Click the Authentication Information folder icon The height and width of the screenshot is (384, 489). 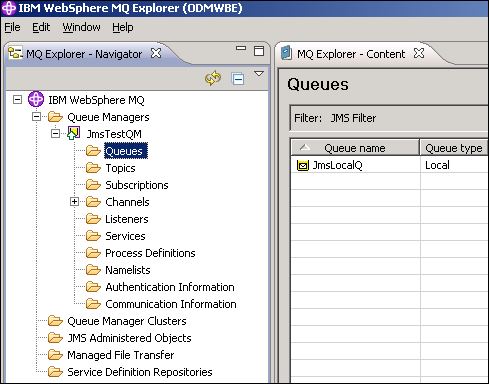tap(93, 287)
